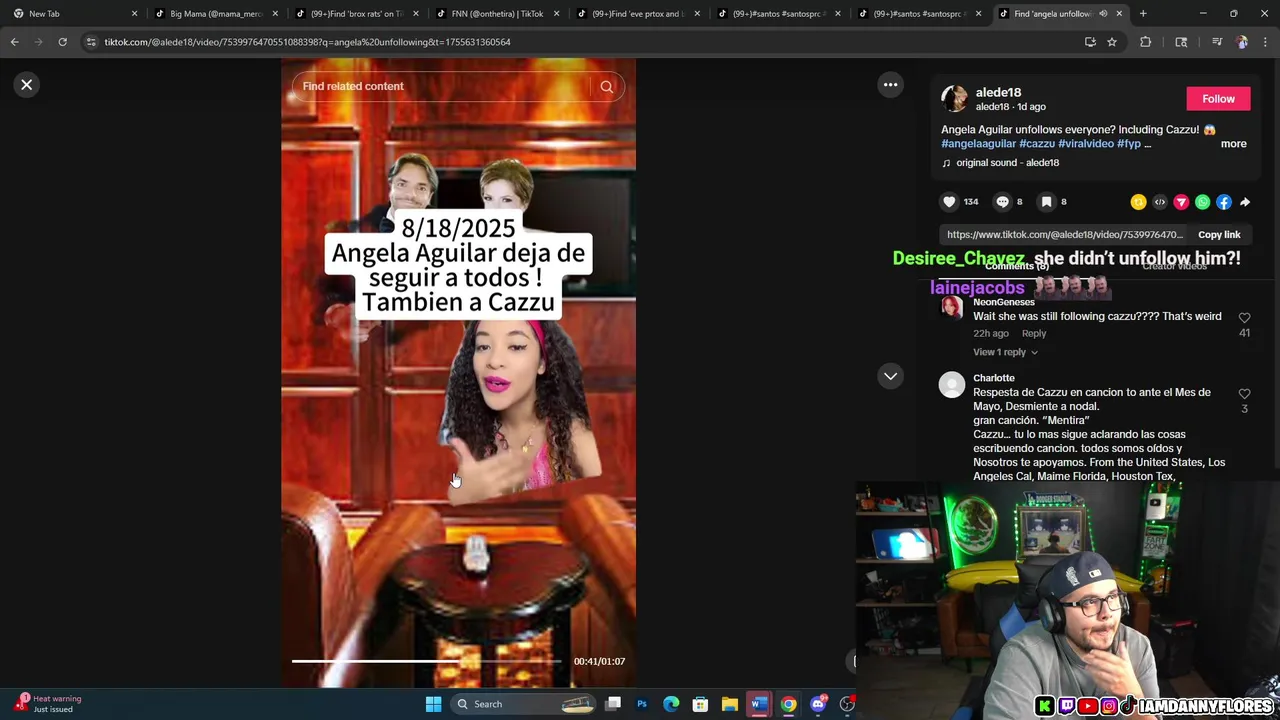Click the site info icon in address bar
The height and width of the screenshot is (720, 1280).
(x=91, y=42)
